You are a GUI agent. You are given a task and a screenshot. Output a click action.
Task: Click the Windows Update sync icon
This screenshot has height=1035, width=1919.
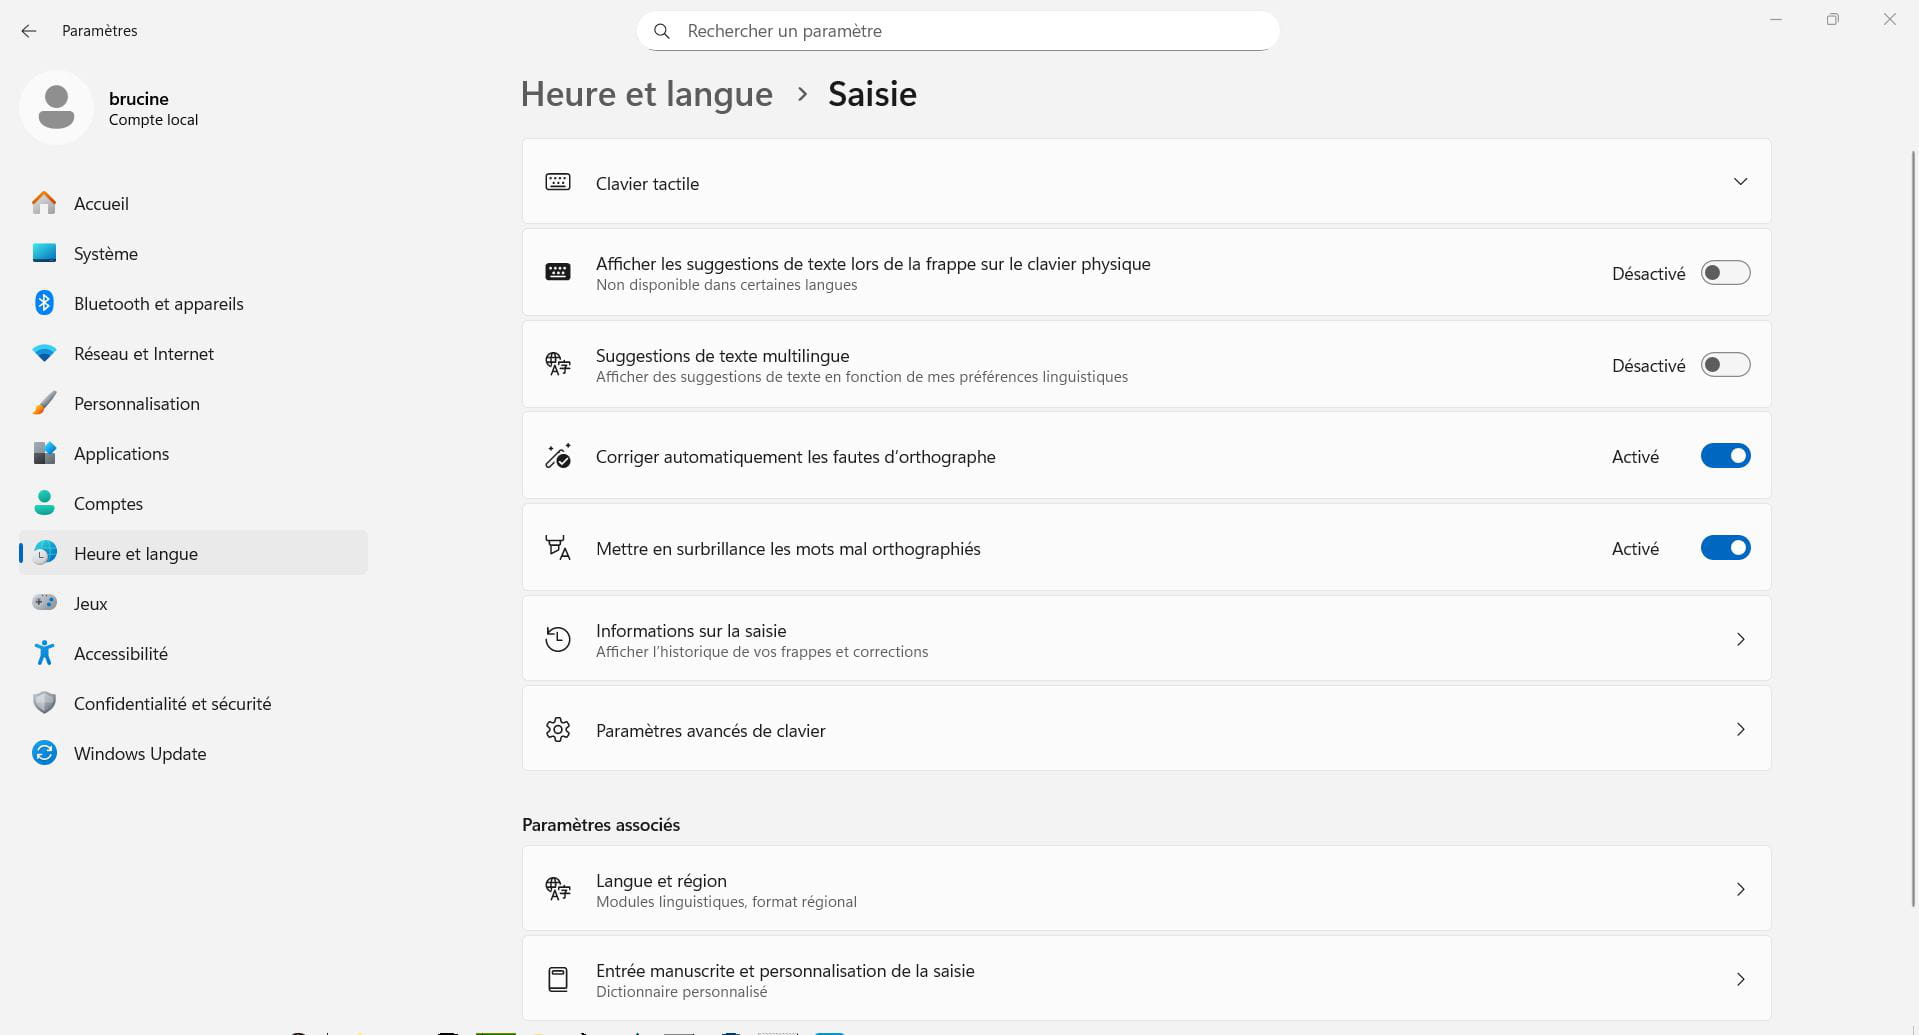coord(44,753)
